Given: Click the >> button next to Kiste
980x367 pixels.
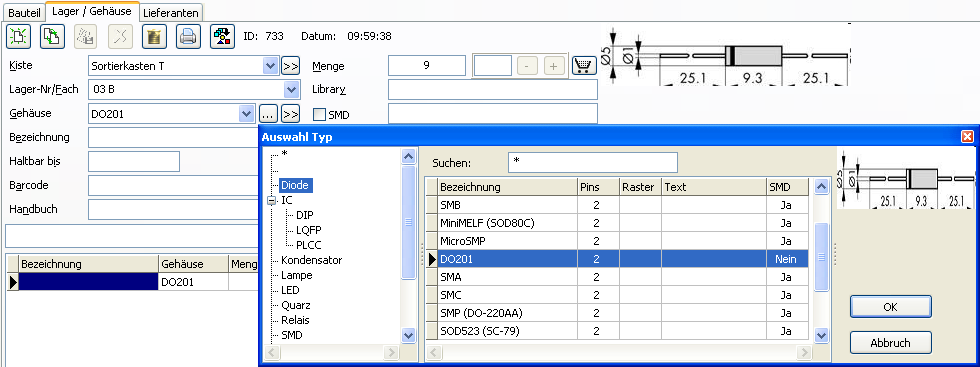Looking at the screenshot, I should pos(290,66).
